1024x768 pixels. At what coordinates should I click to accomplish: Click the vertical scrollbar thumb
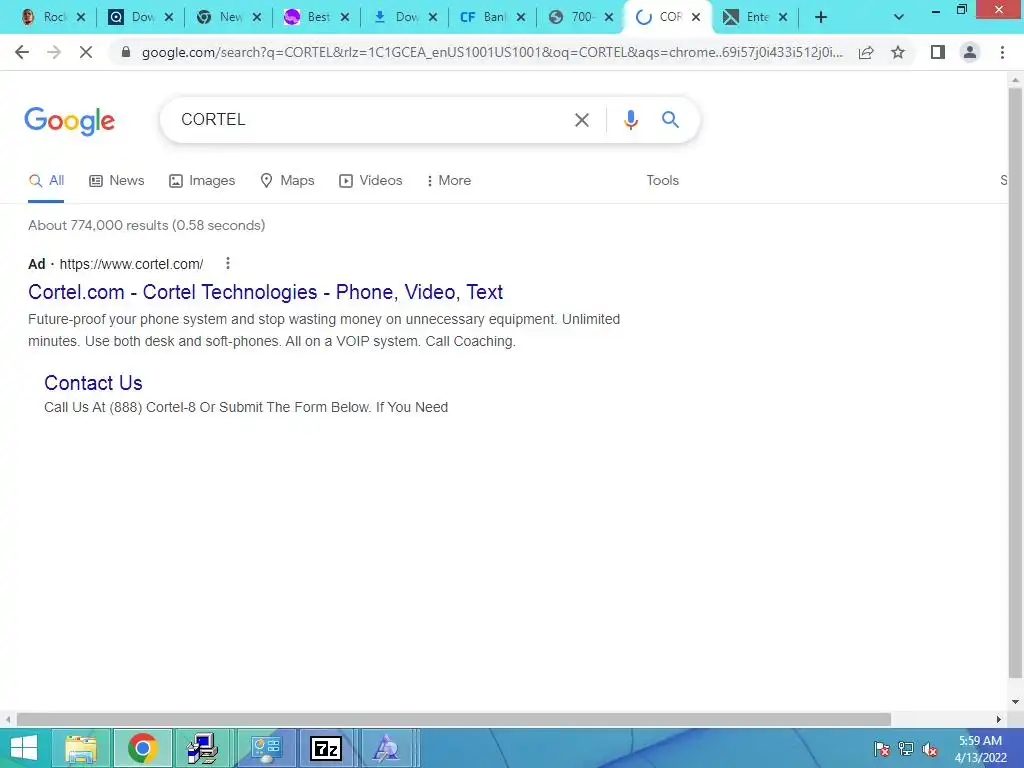tap(1015, 382)
